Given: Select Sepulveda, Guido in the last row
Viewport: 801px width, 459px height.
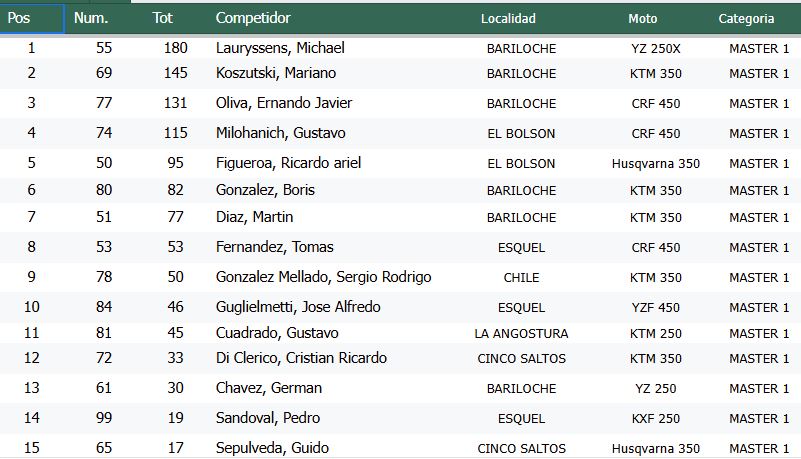Looking at the screenshot, I should [272, 448].
